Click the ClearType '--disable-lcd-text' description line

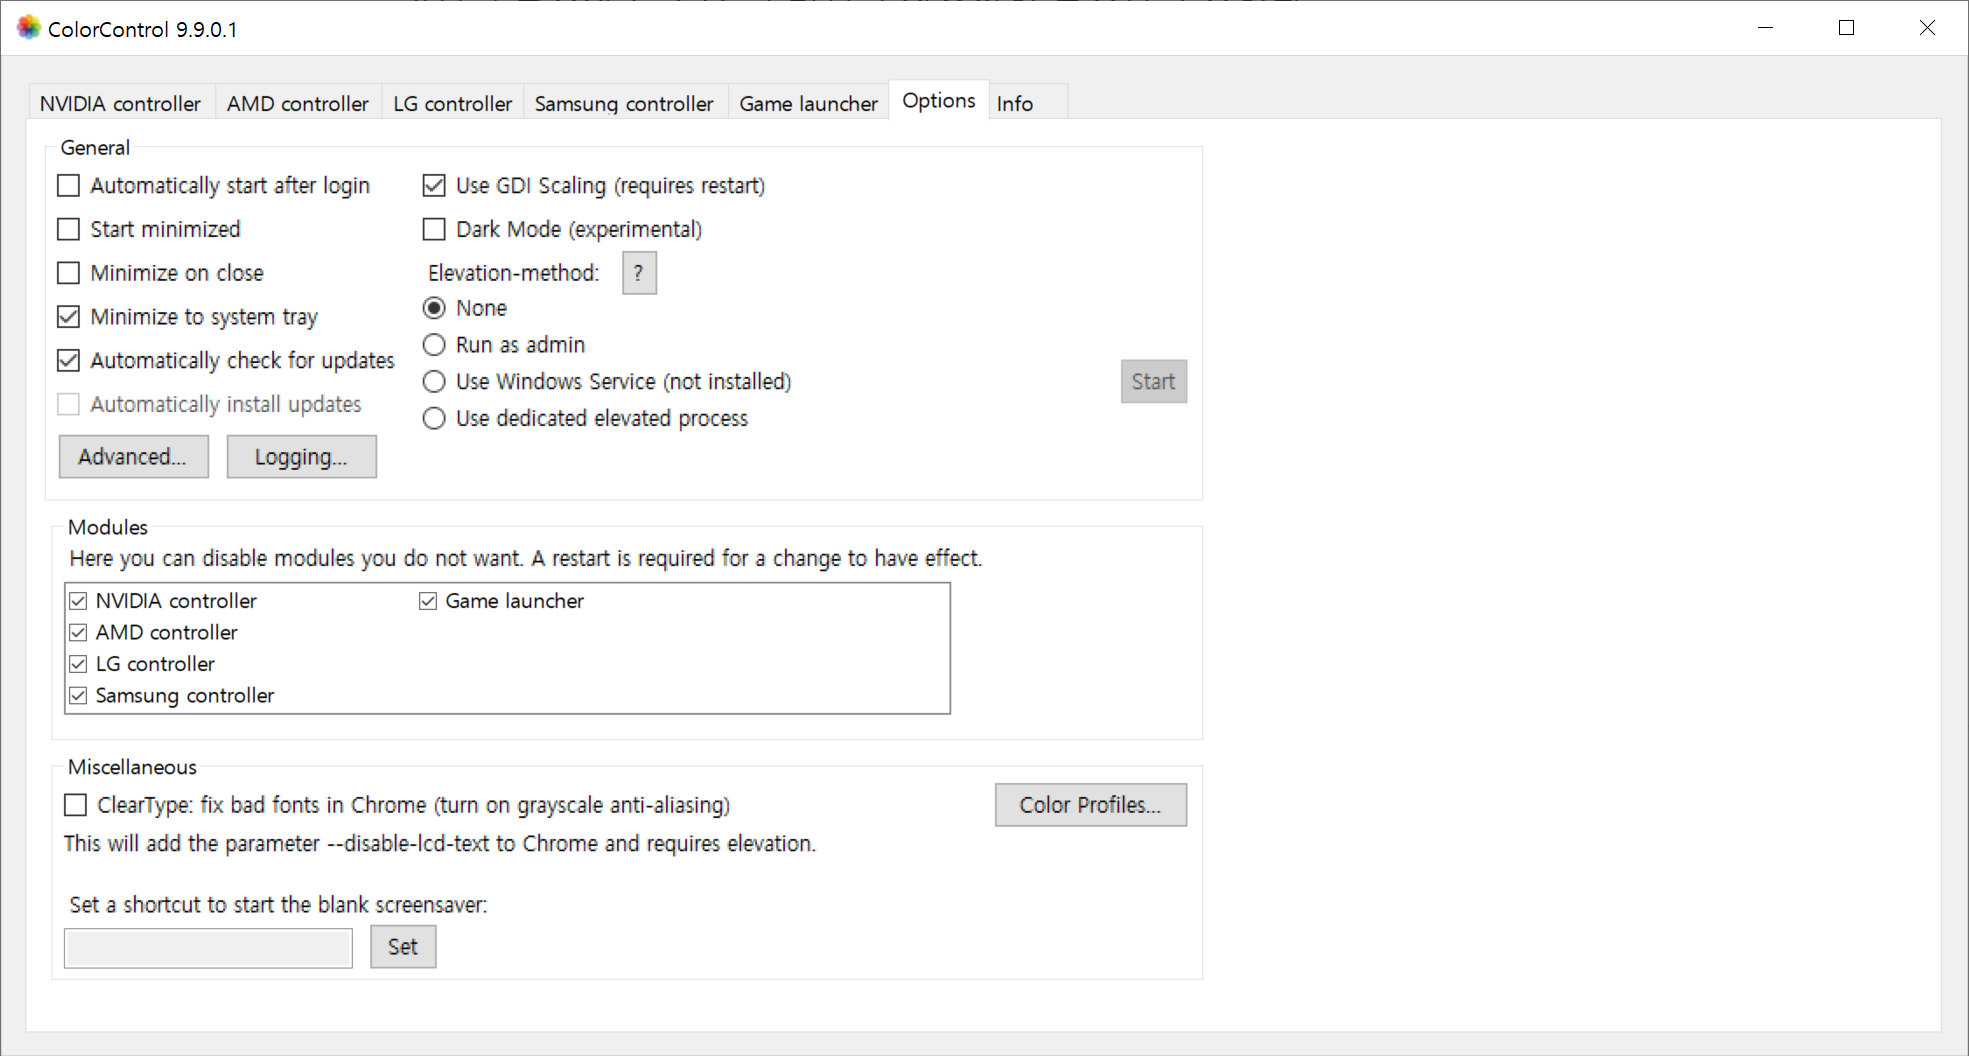pos(440,844)
